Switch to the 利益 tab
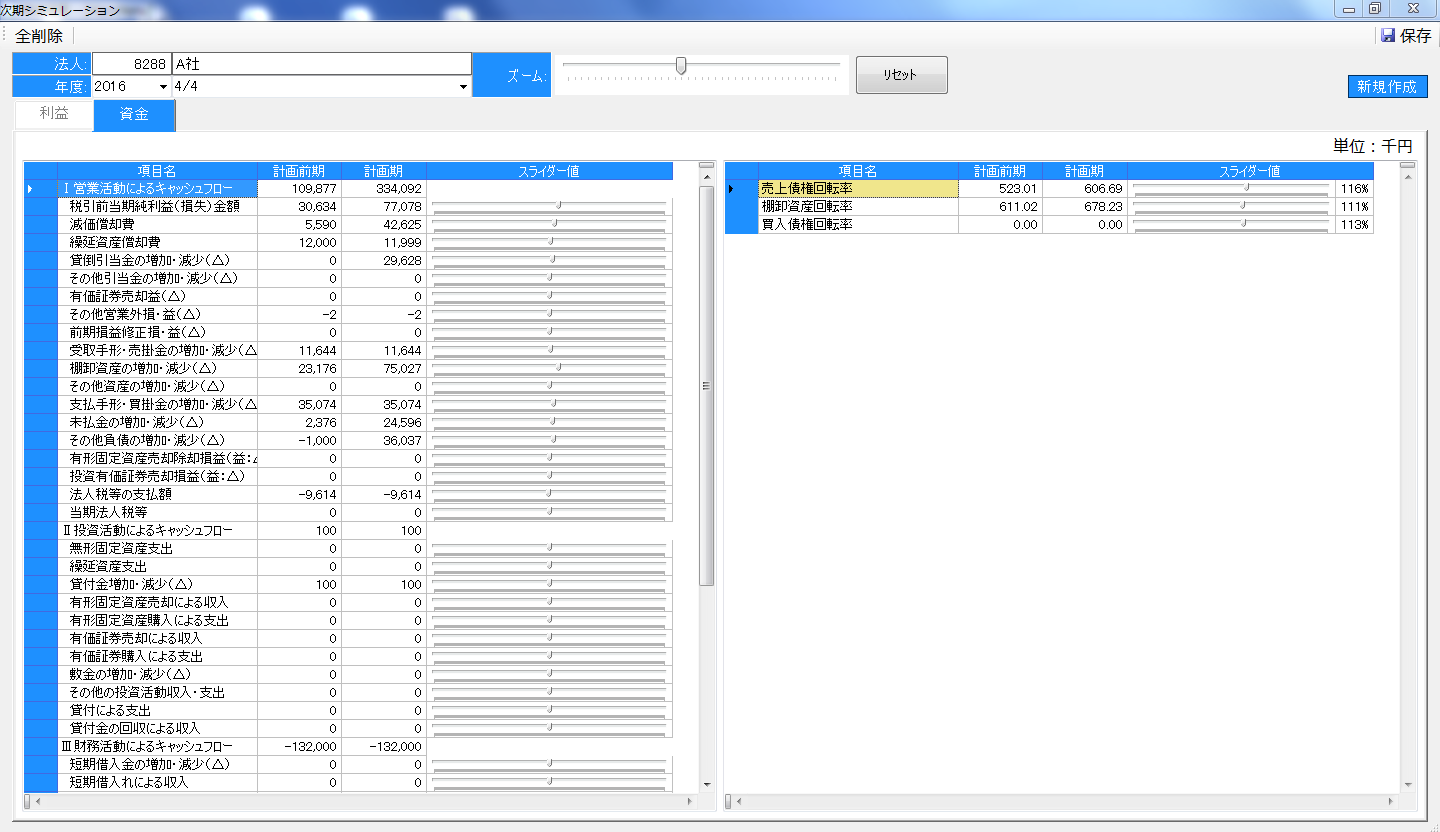The image size is (1440, 832). point(54,114)
